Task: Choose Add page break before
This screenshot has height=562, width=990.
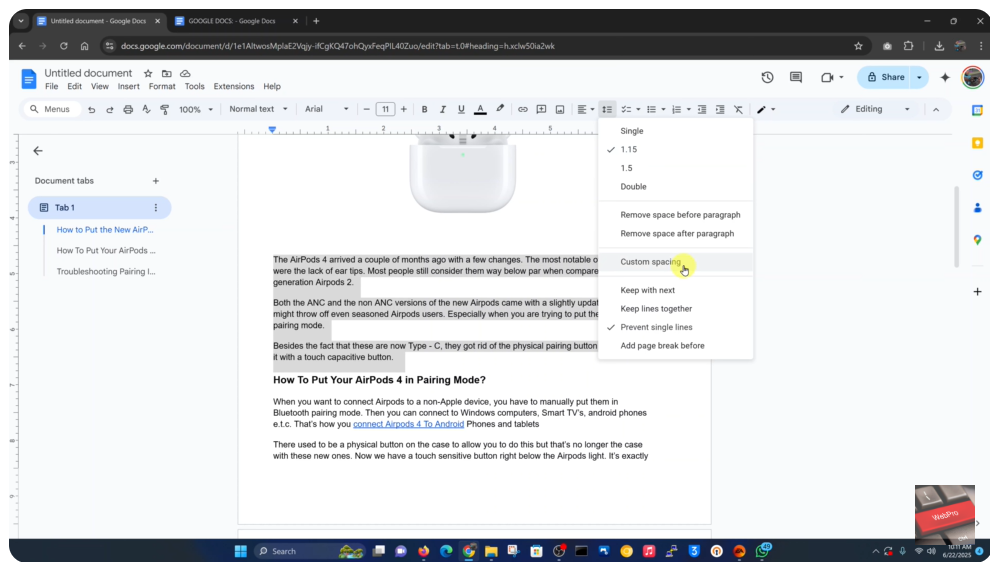Action: point(676,346)
